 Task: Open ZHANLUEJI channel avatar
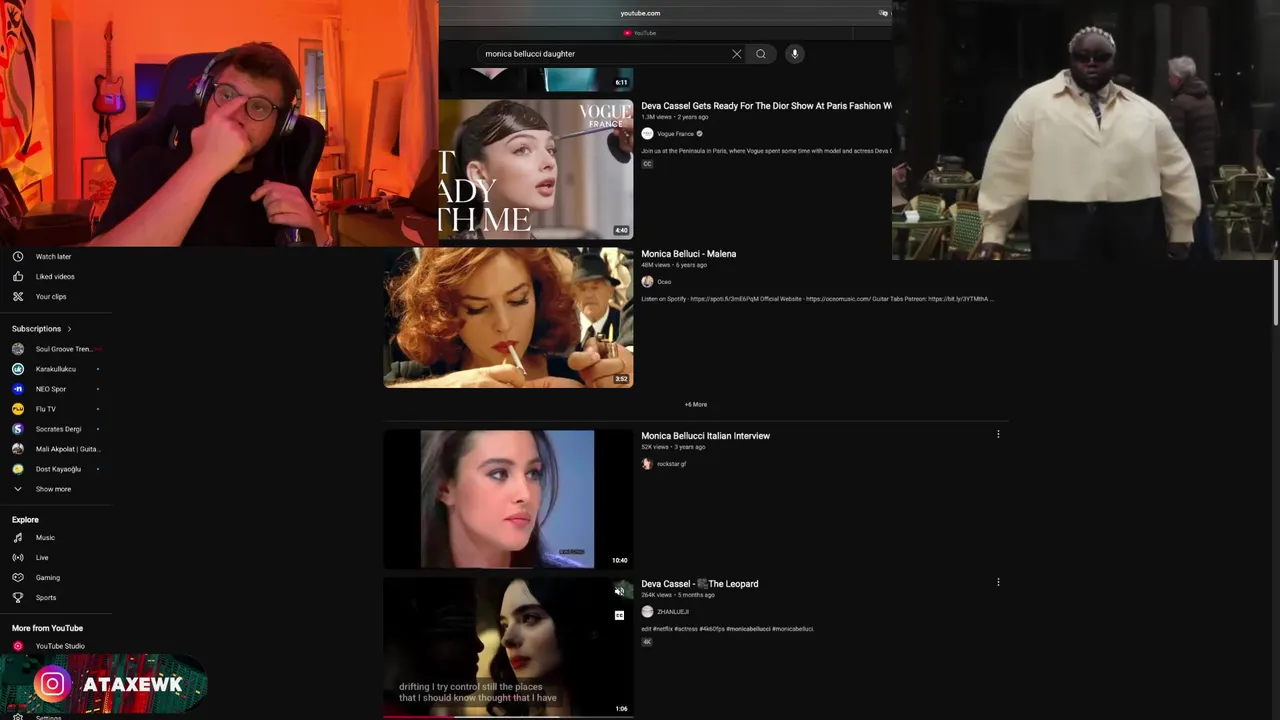647,612
